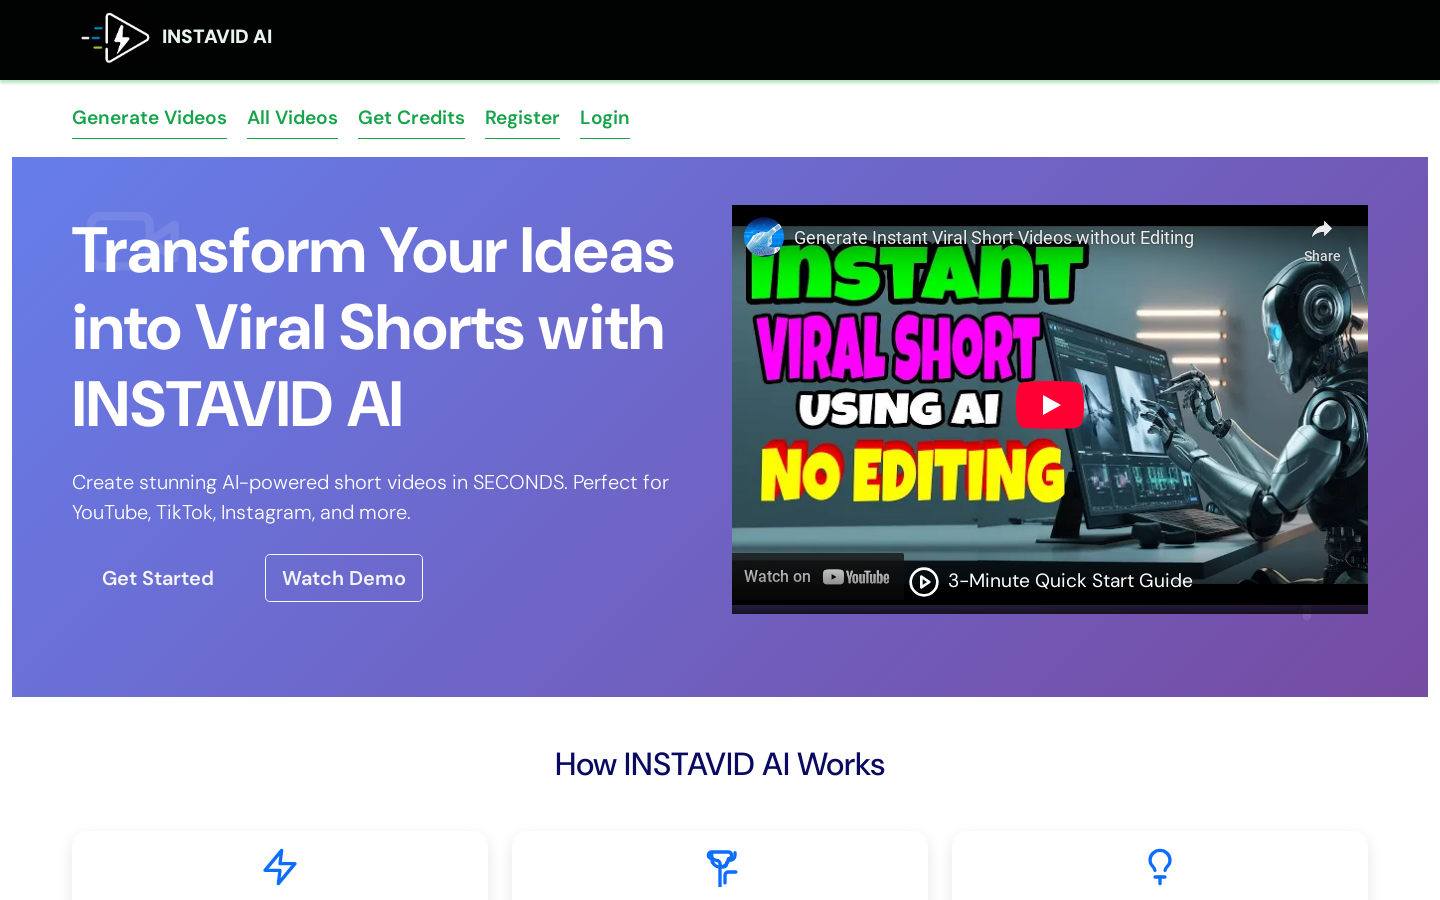Click the 3-Minute Quick Start Guide text

(1070, 581)
